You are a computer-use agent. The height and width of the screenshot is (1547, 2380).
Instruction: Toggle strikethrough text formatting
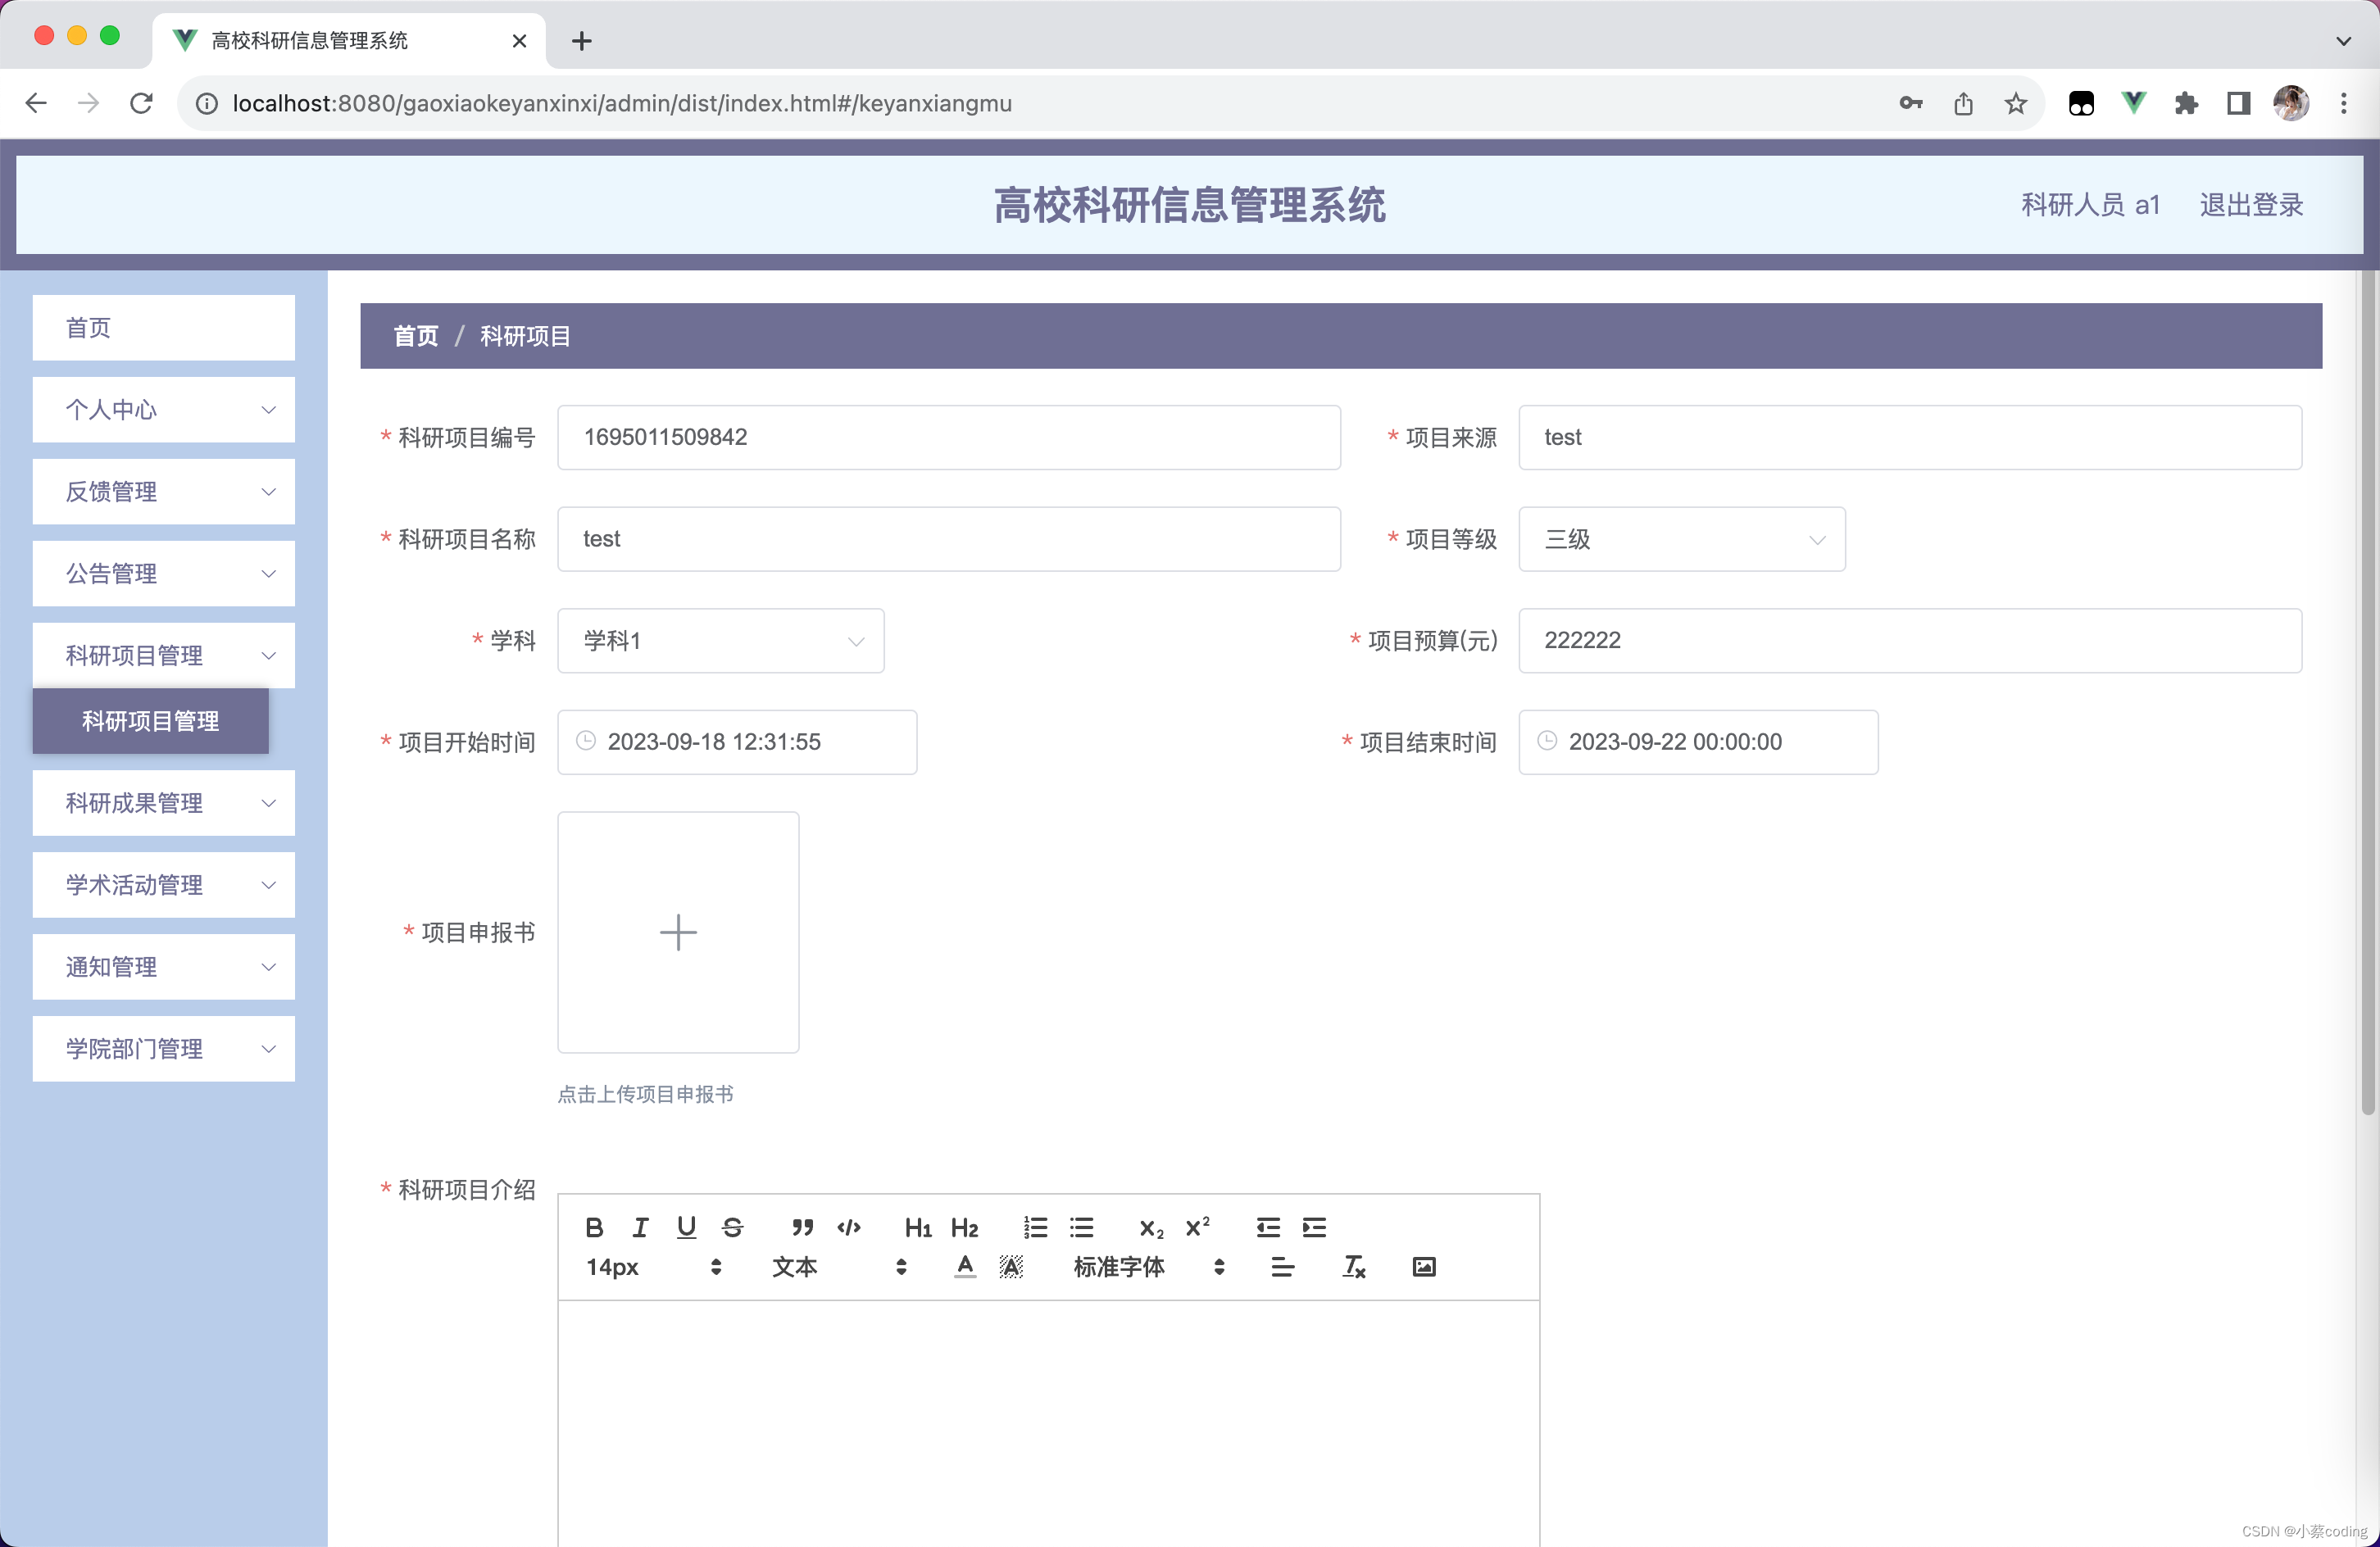point(732,1227)
